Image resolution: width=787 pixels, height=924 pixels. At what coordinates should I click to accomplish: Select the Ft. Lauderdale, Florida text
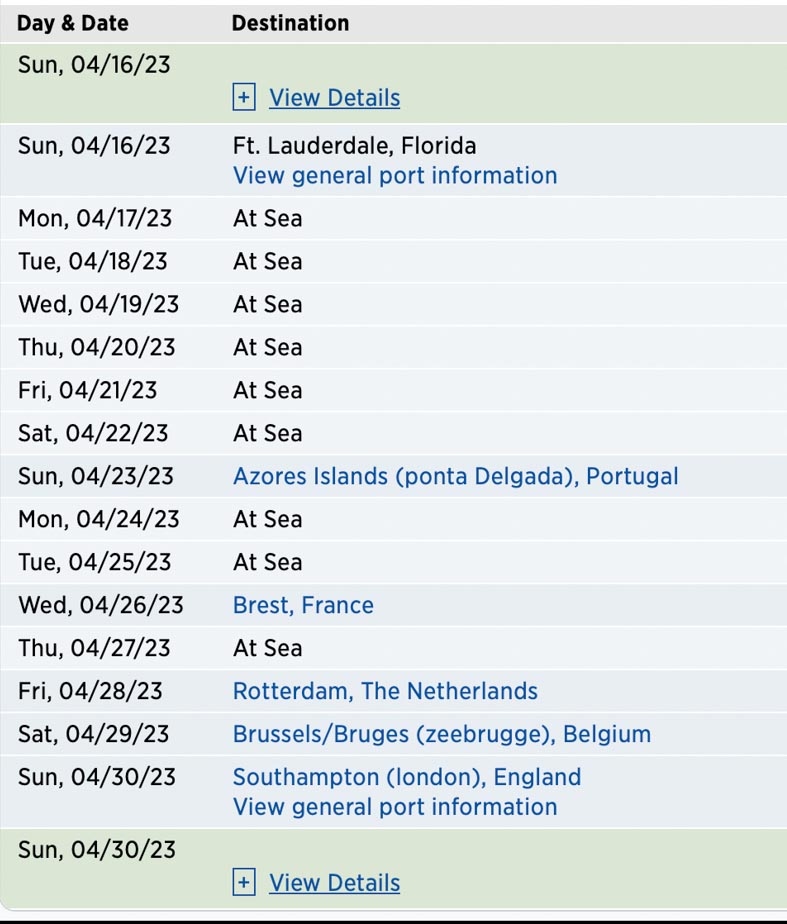tap(355, 146)
